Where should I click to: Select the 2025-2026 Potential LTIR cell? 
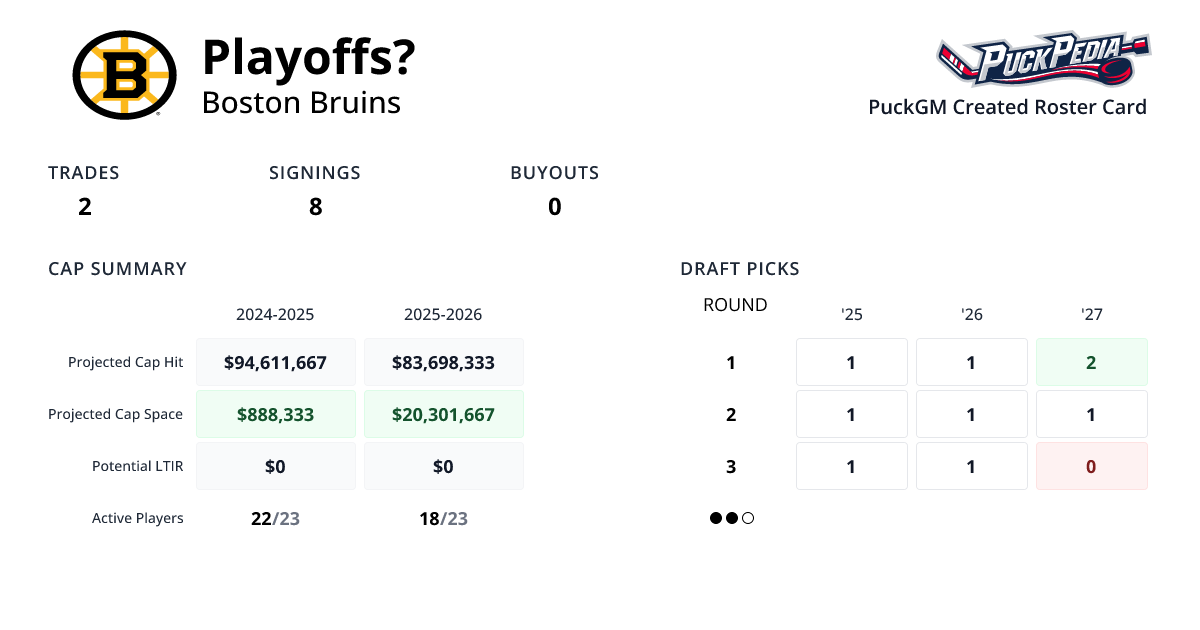click(444, 466)
